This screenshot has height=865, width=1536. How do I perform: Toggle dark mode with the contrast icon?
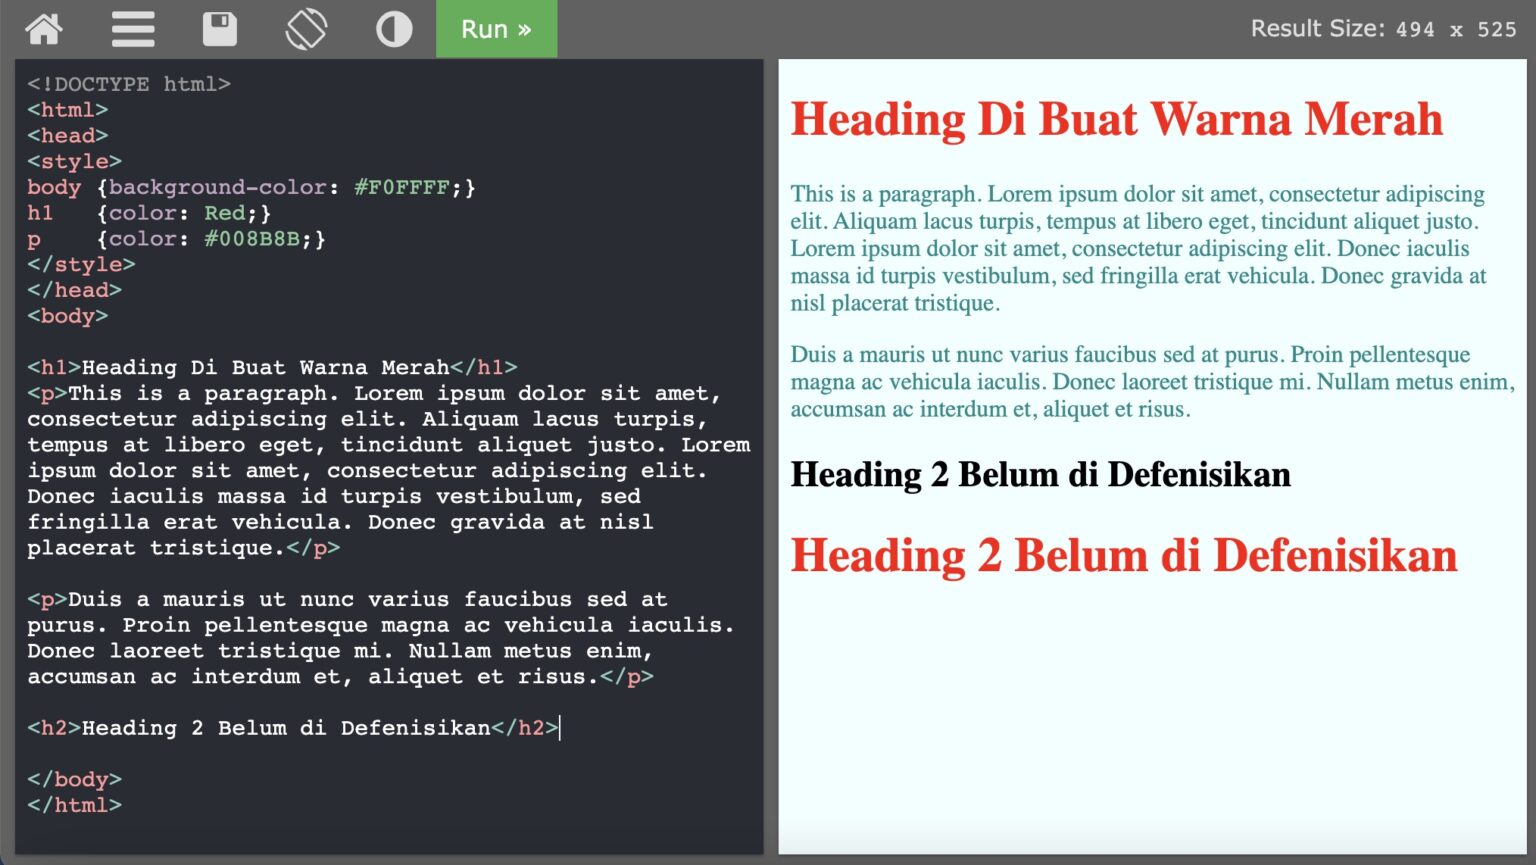[393, 29]
